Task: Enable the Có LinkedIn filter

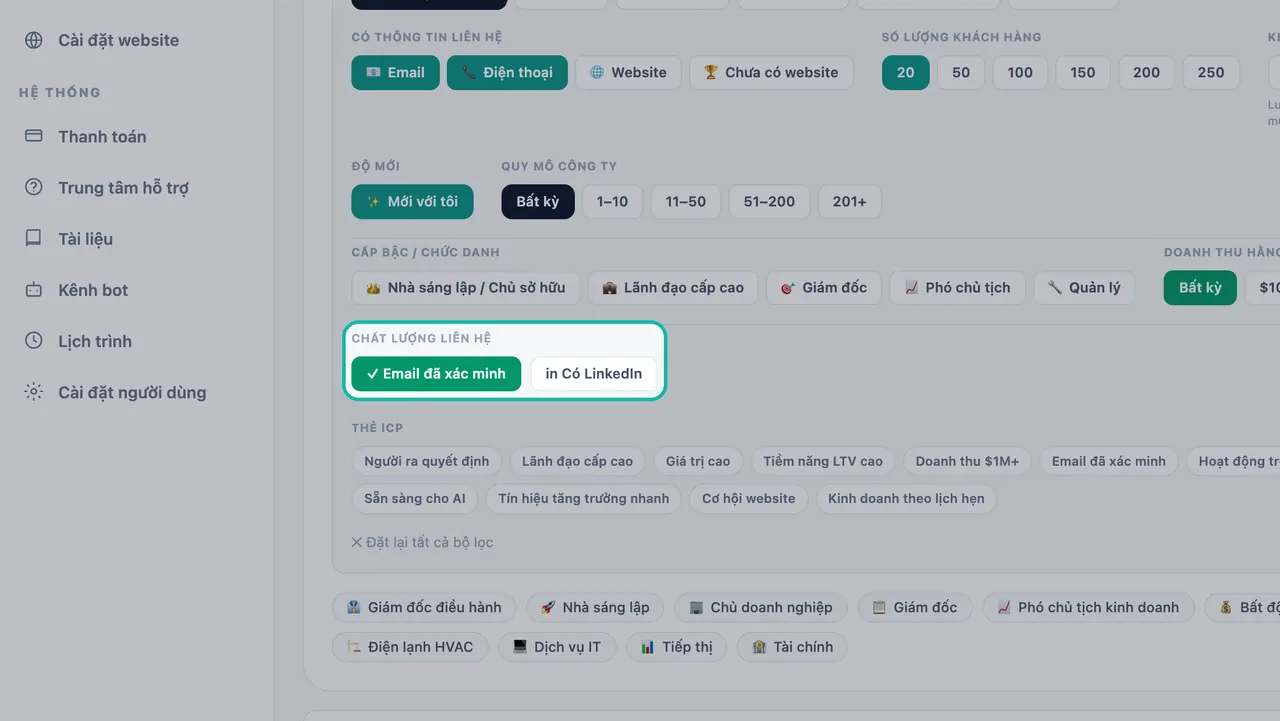Action: pyautogui.click(x=594, y=374)
